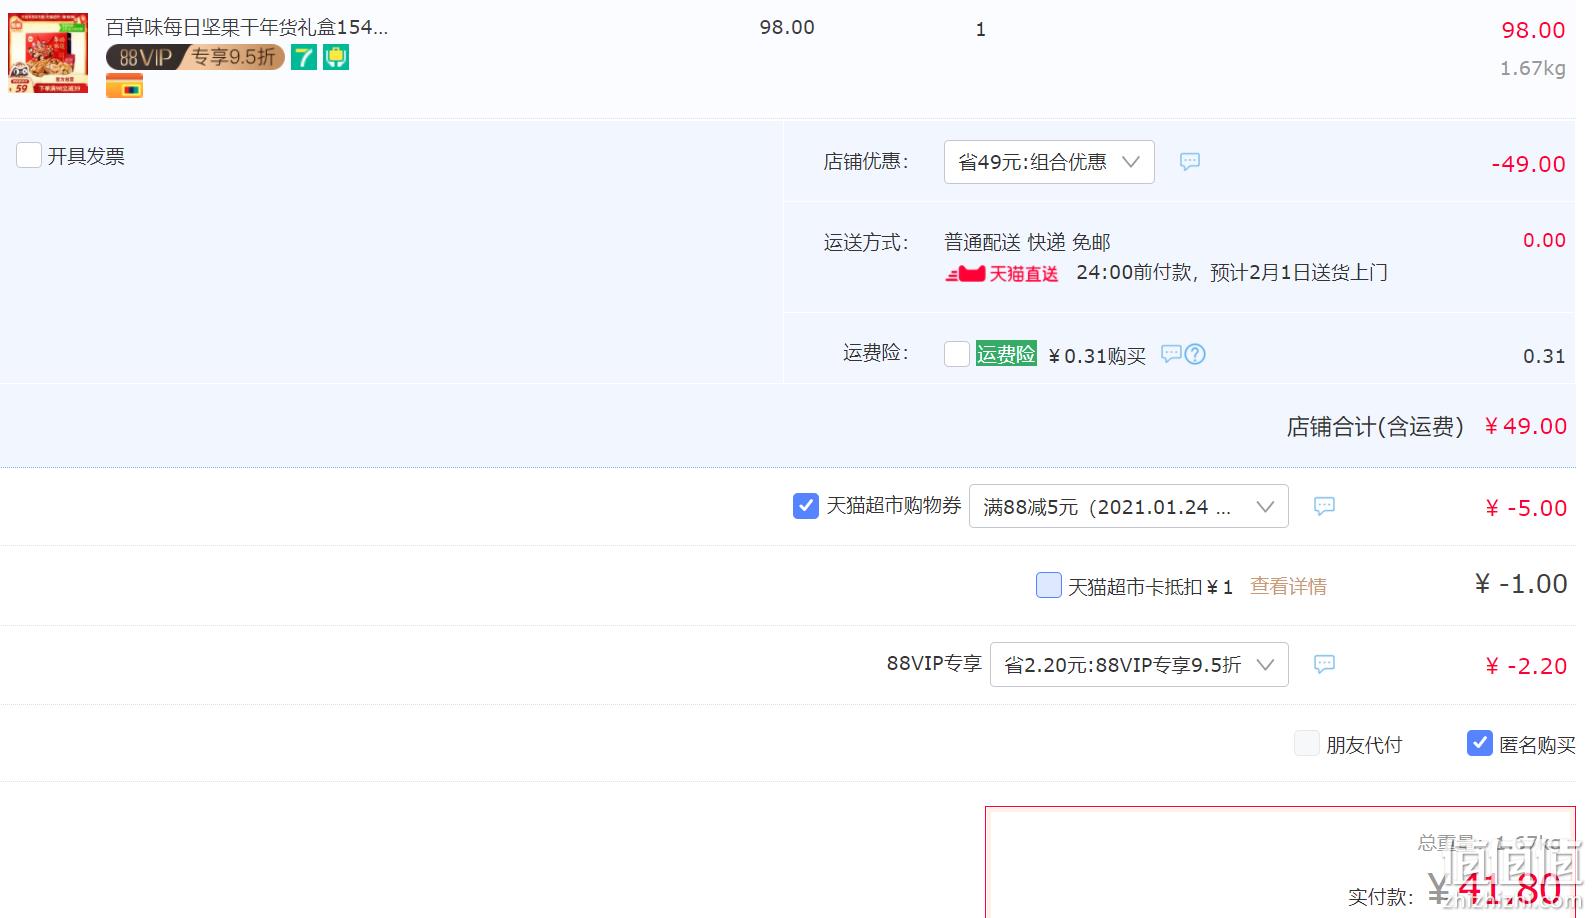Click the 店铺合计(含运费) ¥49.00 total
Viewport: 1592px width, 918px height.
click(x=1427, y=427)
